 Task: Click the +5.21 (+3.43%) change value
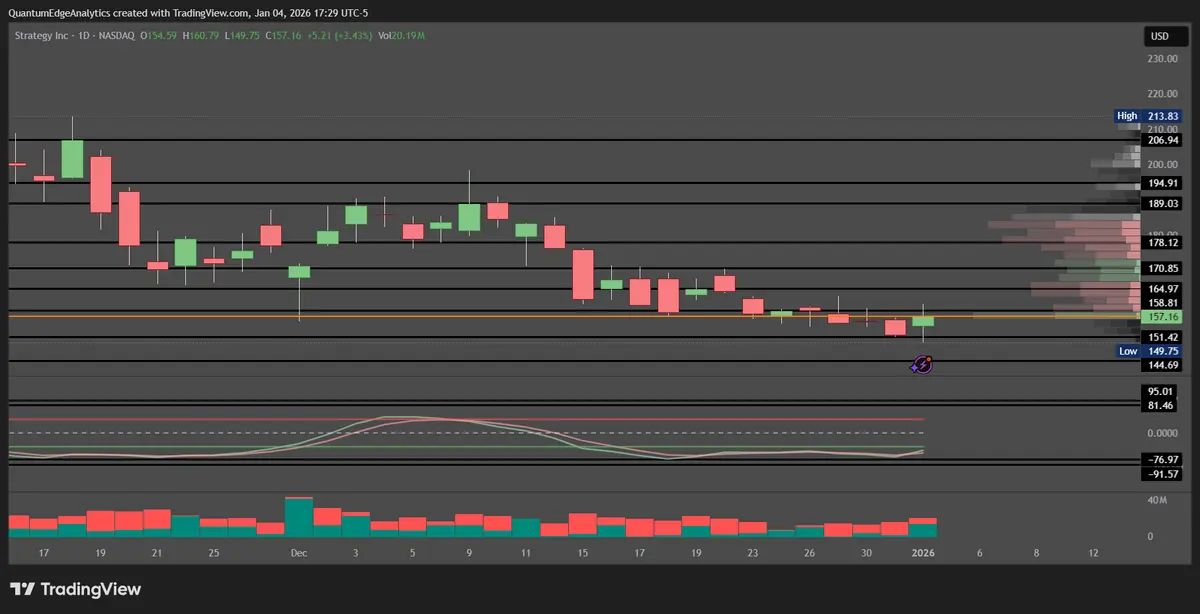tap(340, 35)
